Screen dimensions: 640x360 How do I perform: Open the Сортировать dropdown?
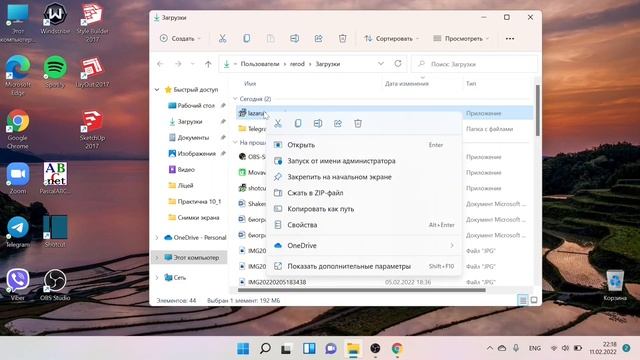coord(391,38)
